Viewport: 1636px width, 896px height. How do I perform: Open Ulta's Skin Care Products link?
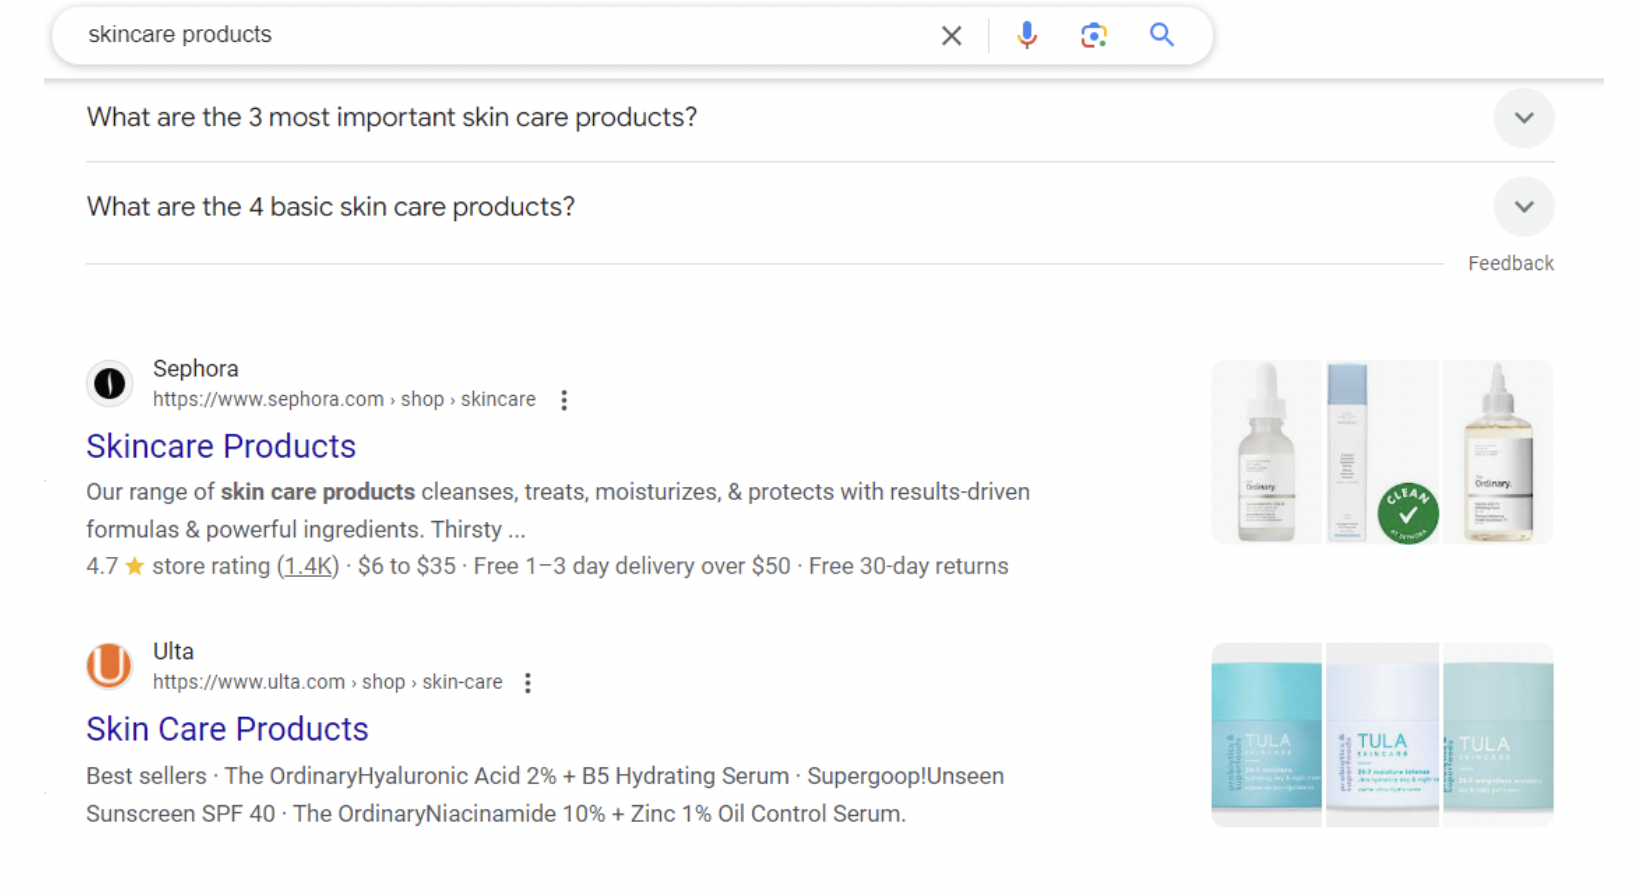tap(227, 729)
